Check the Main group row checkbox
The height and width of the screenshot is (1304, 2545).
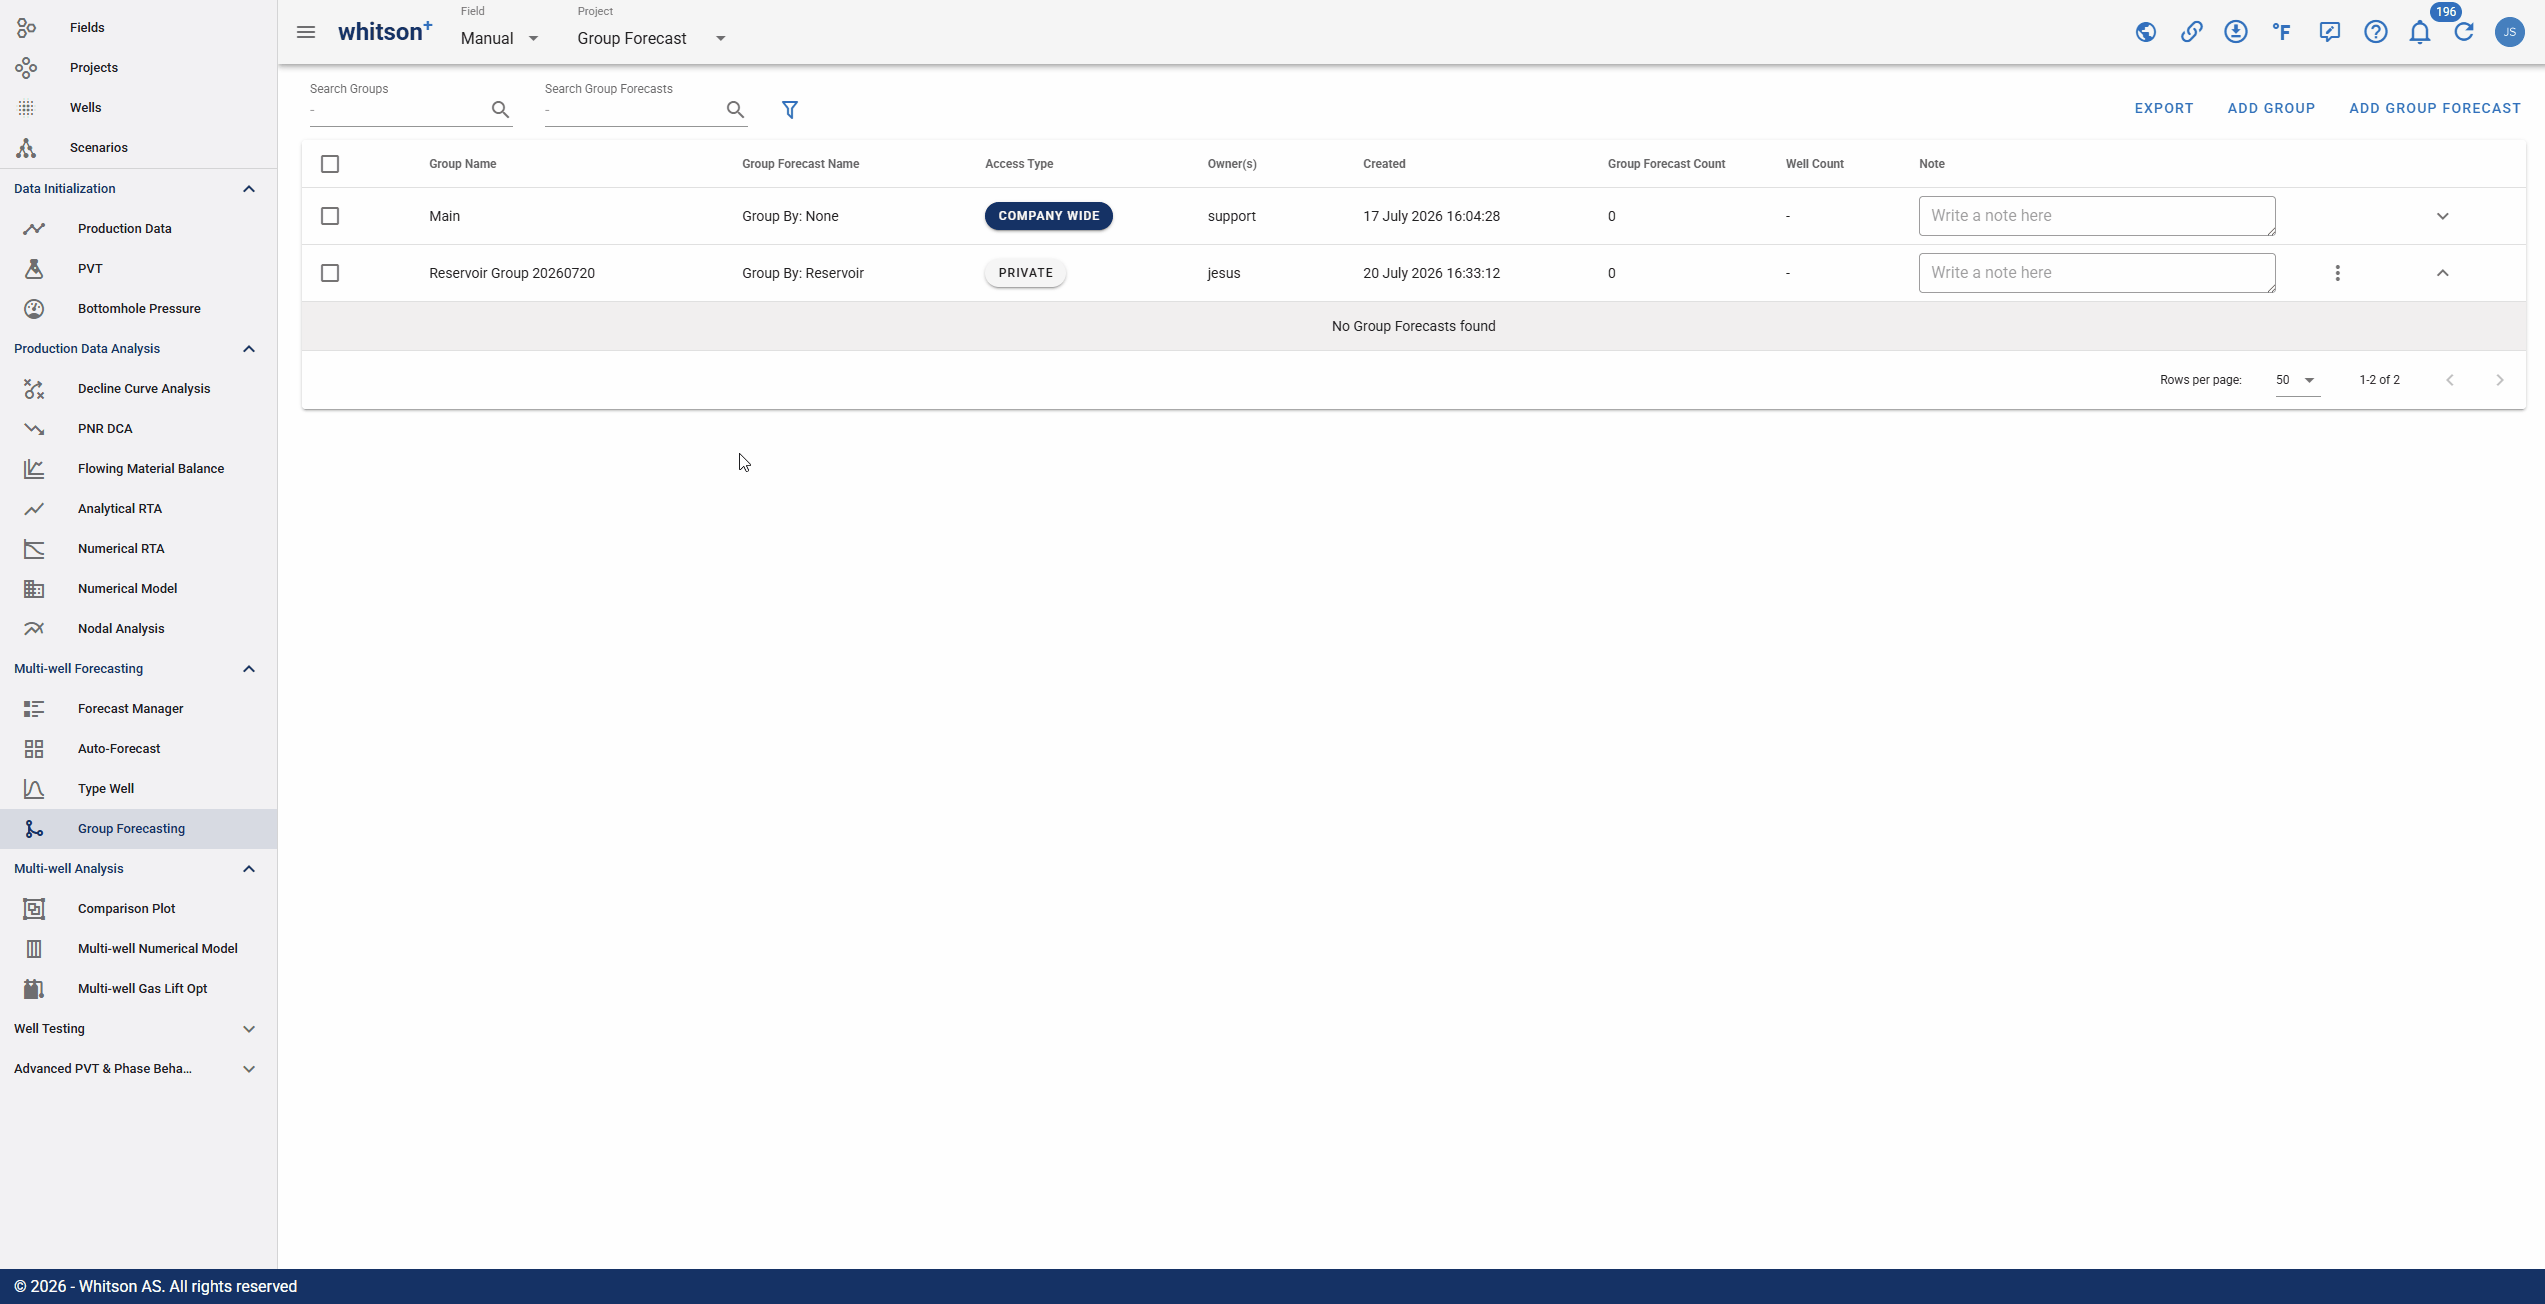pos(330,216)
